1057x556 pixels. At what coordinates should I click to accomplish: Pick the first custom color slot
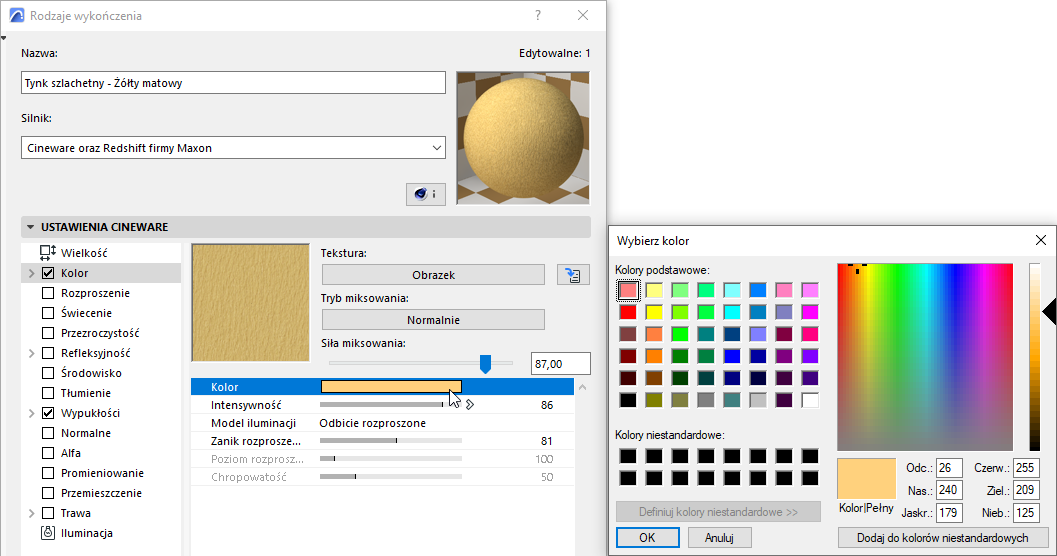(628, 456)
